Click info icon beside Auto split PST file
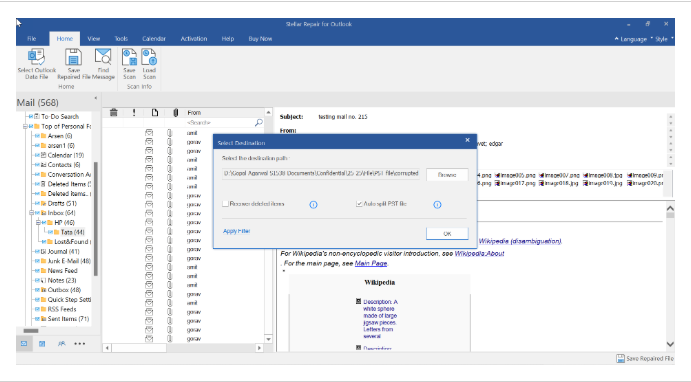 pyautogui.click(x=437, y=204)
